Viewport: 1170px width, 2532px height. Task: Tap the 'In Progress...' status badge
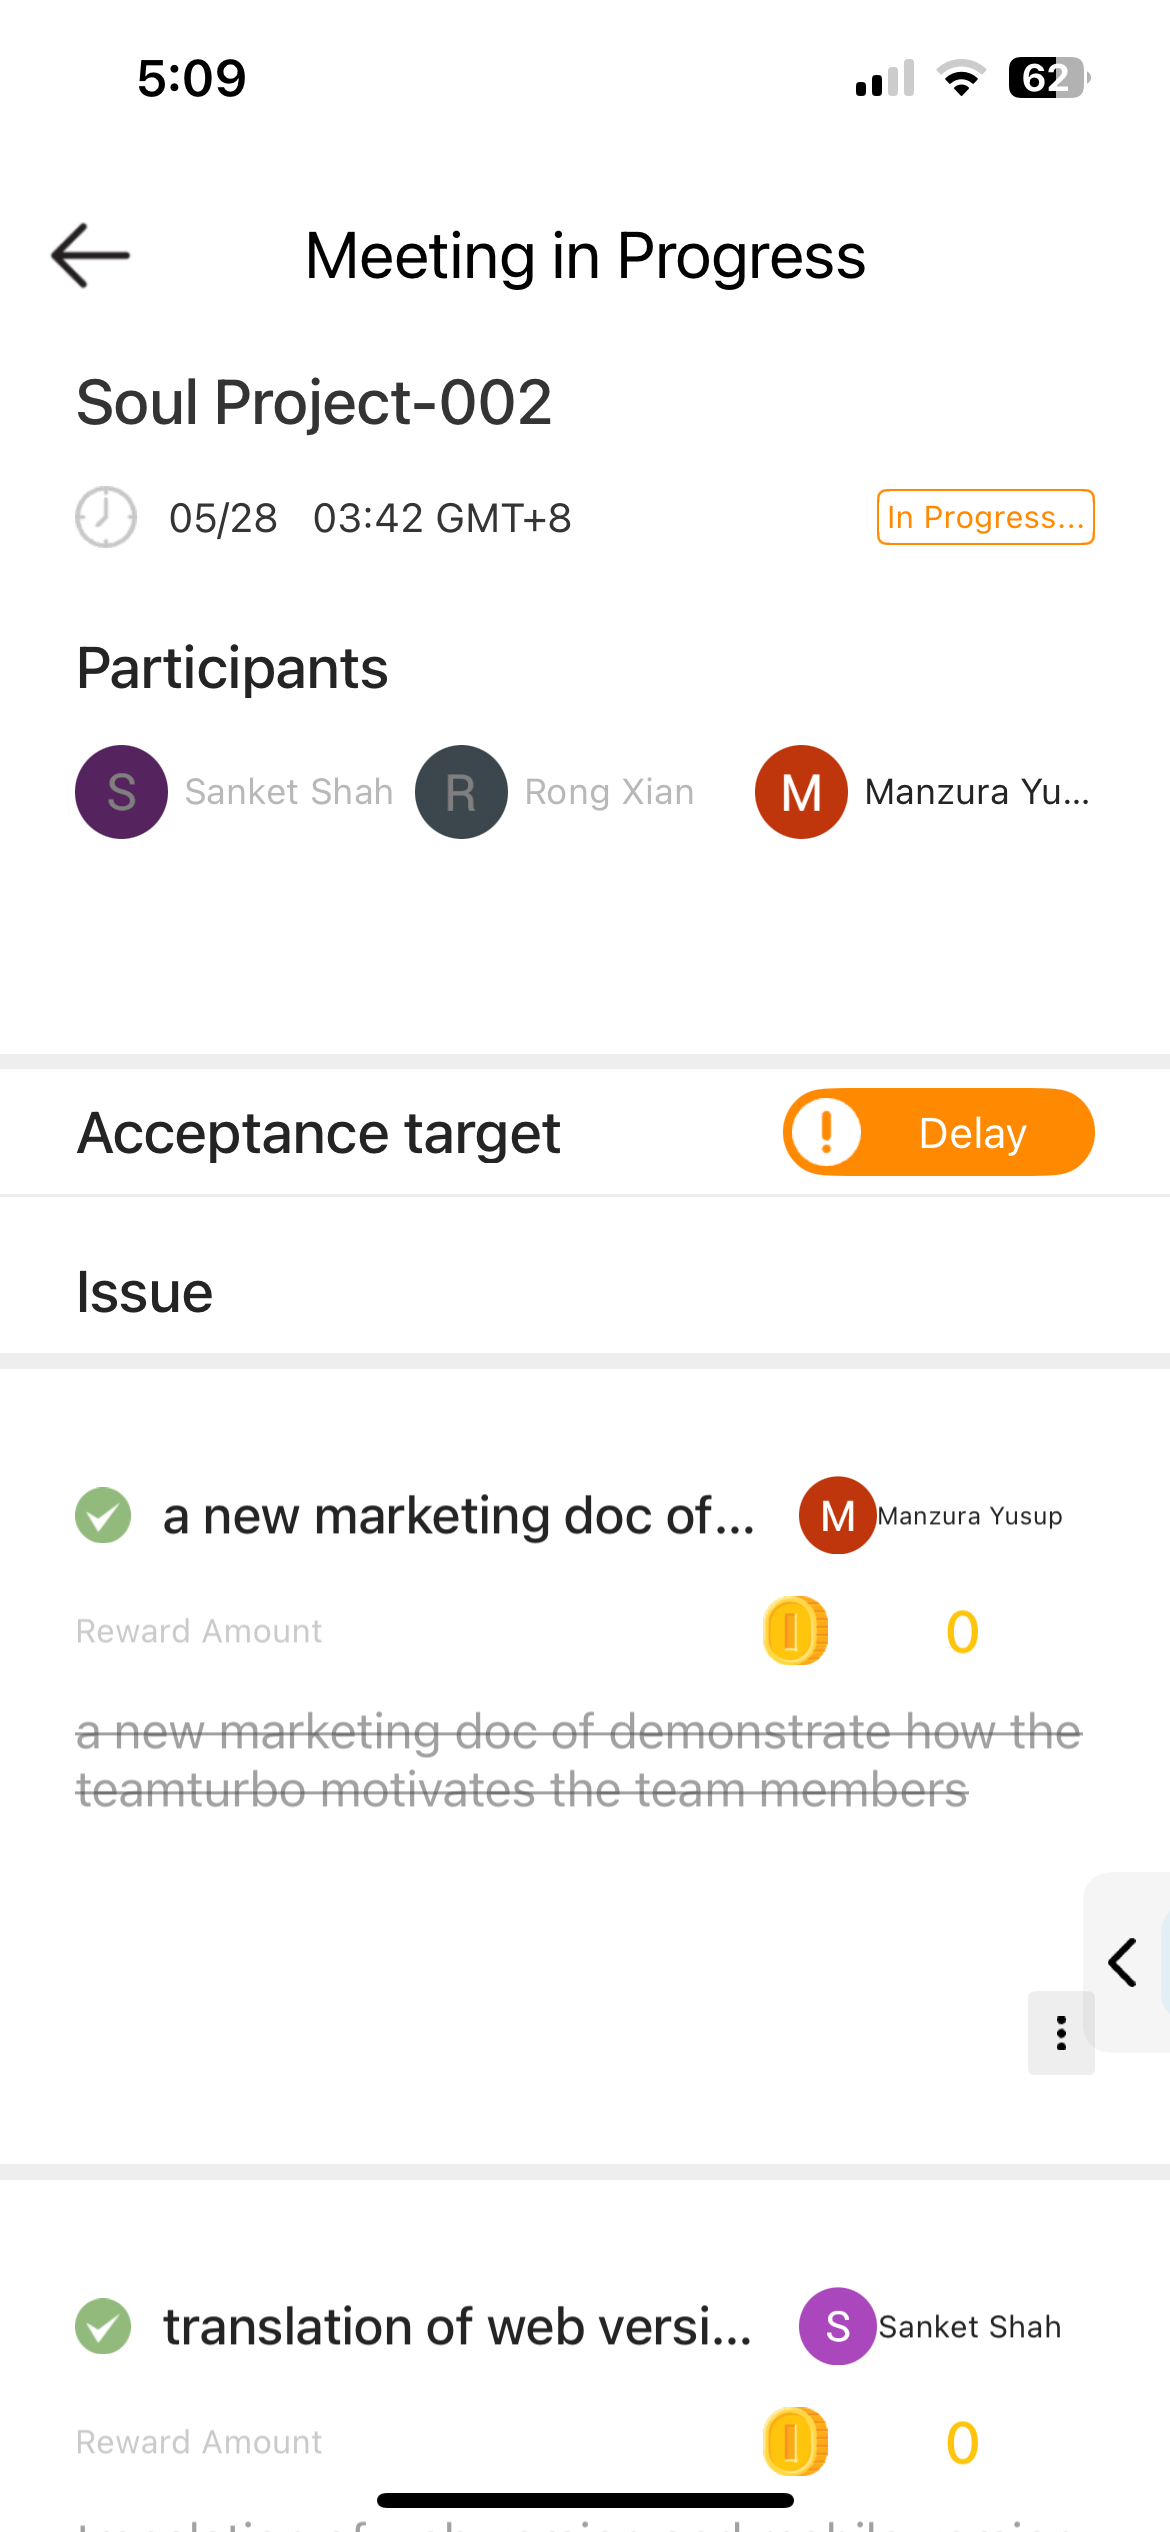click(x=985, y=517)
